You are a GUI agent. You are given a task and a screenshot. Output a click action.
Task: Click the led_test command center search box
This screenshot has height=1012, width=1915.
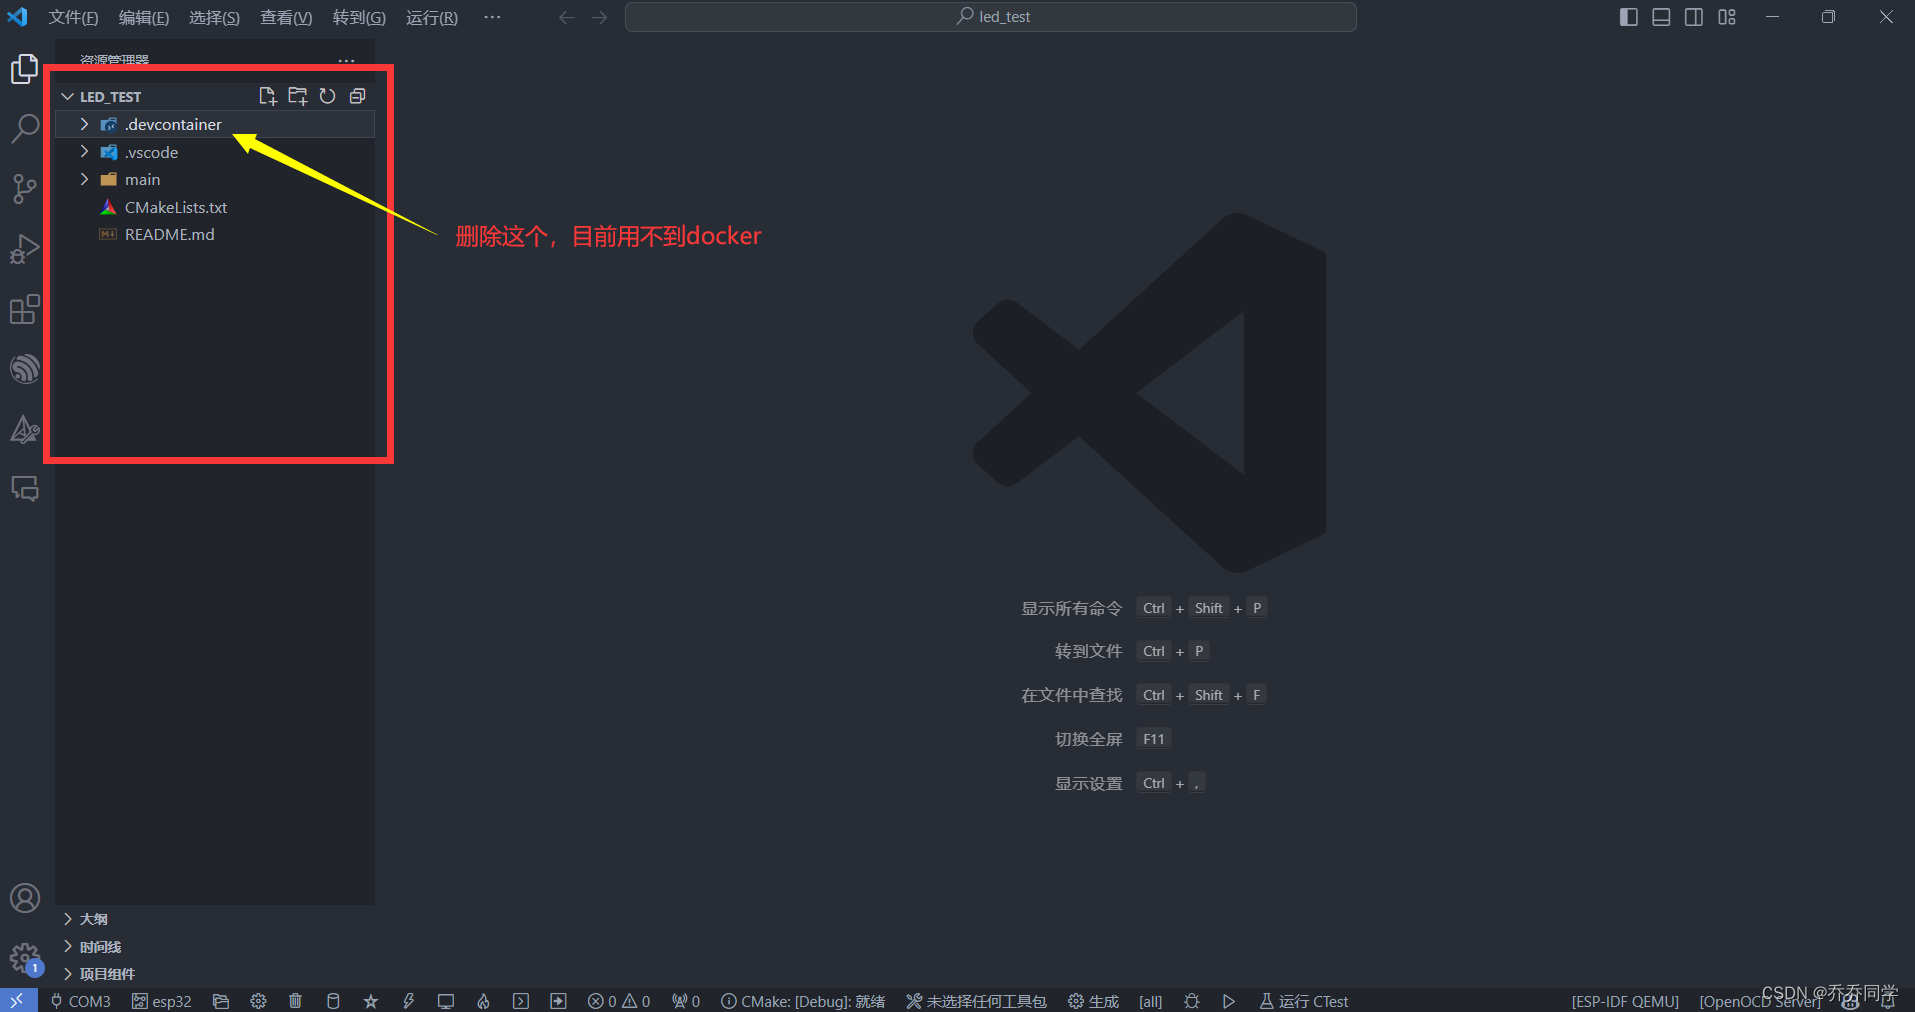991,17
